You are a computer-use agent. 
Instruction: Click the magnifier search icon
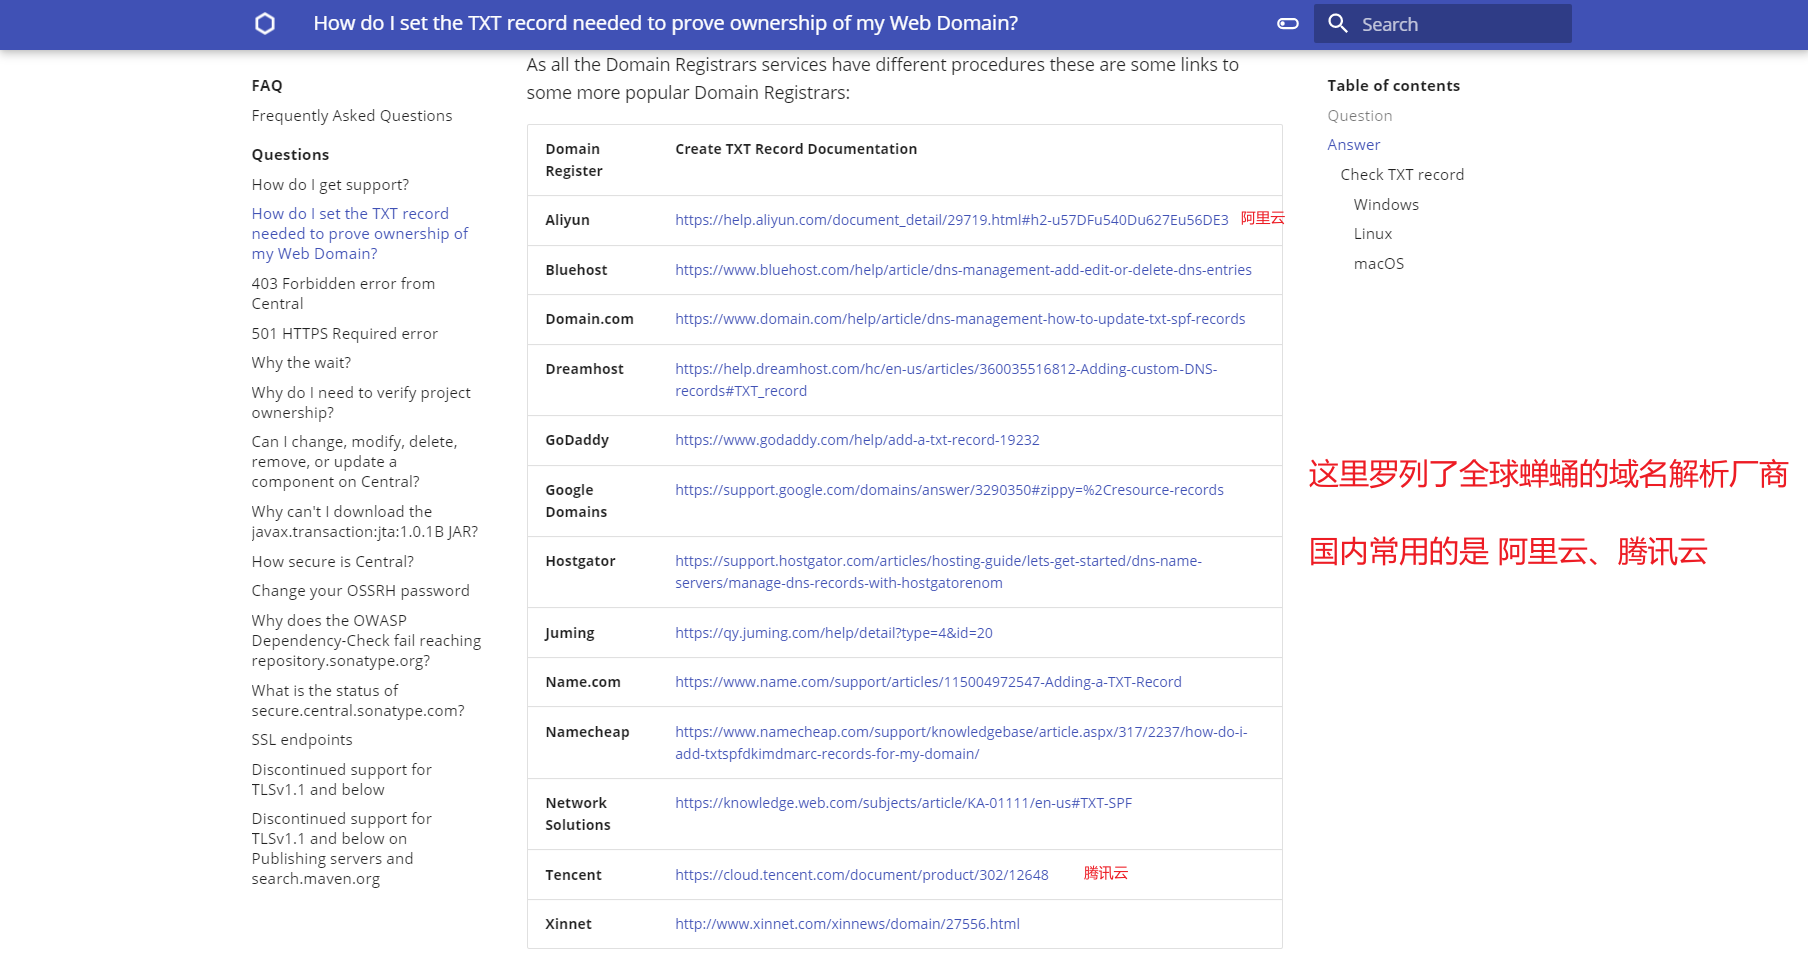point(1338,23)
